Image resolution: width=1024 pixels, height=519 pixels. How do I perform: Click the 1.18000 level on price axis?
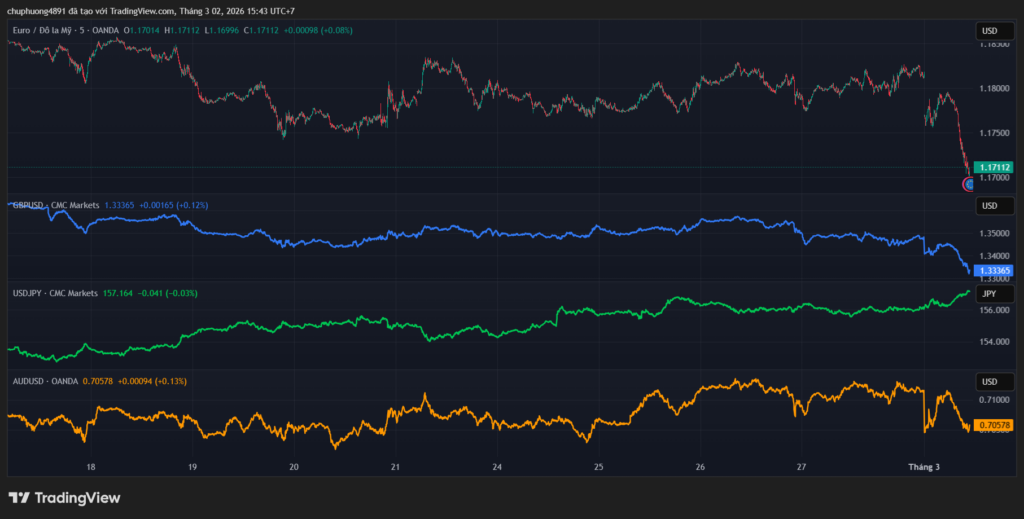[995, 88]
